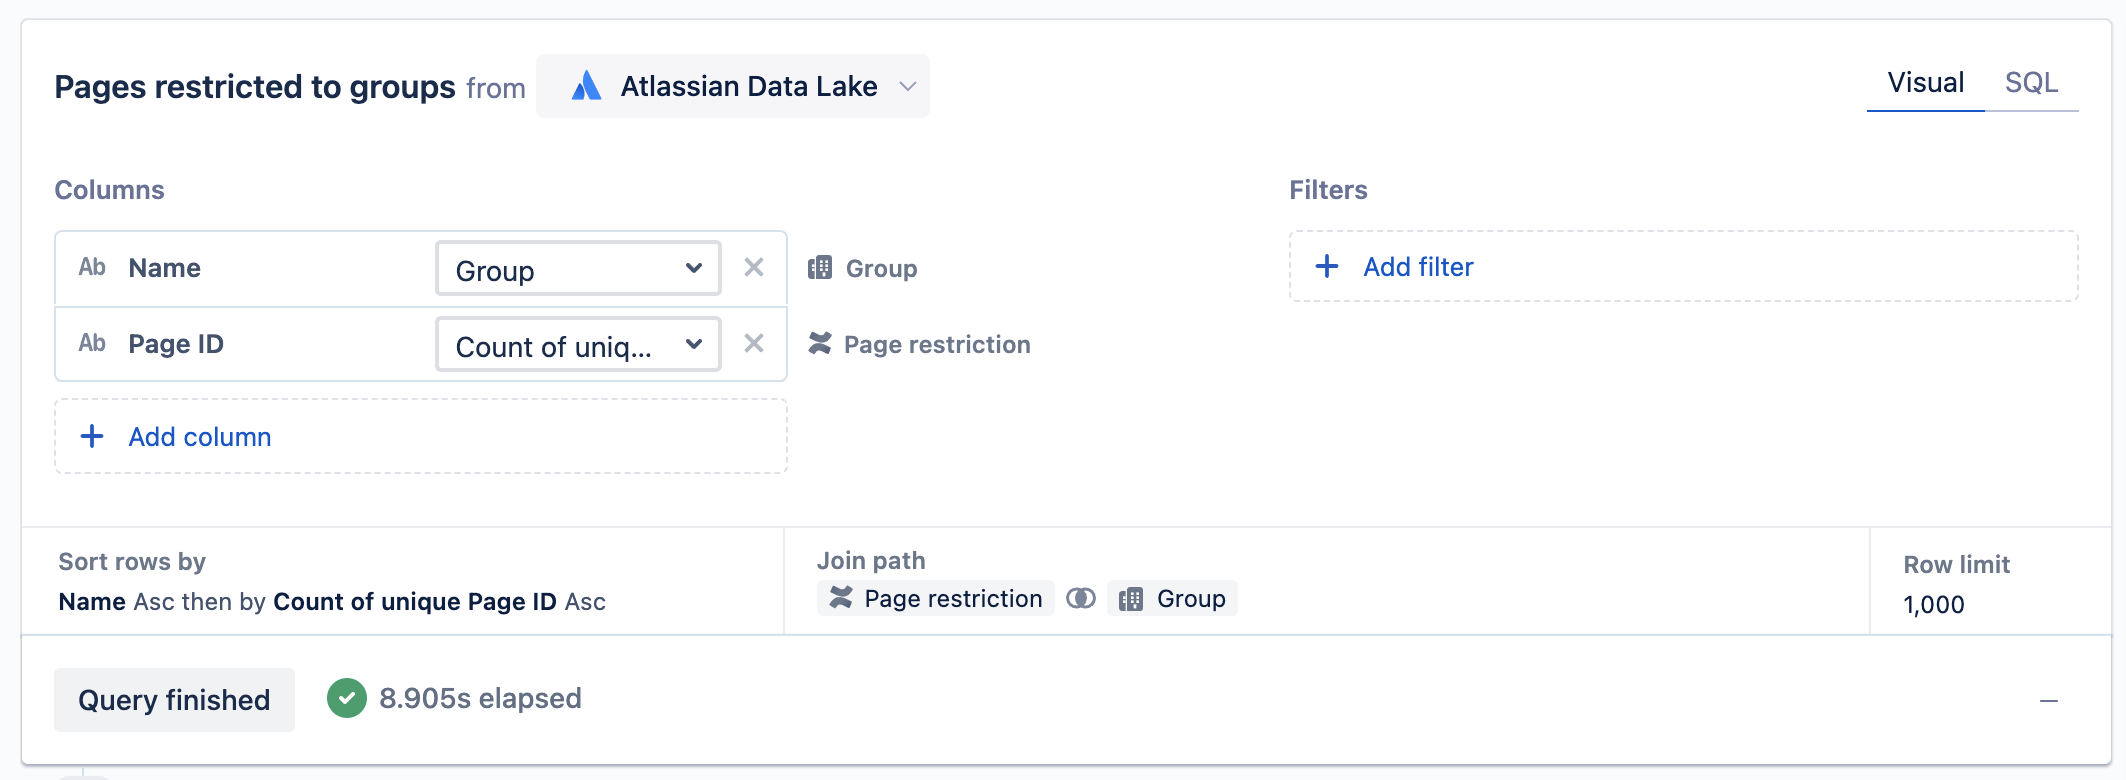Click the Confluence icon in the Join path chip
This screenshot has width=2126, height=780.
tap(841, 598)
